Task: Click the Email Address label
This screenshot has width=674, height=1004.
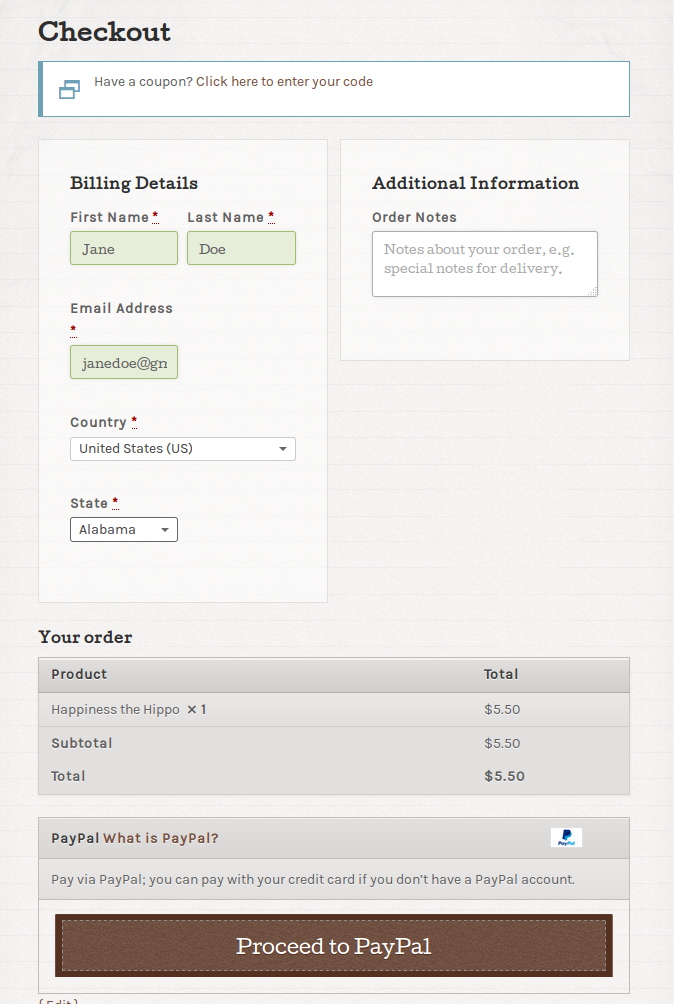Action: click(x=122, y=309)
